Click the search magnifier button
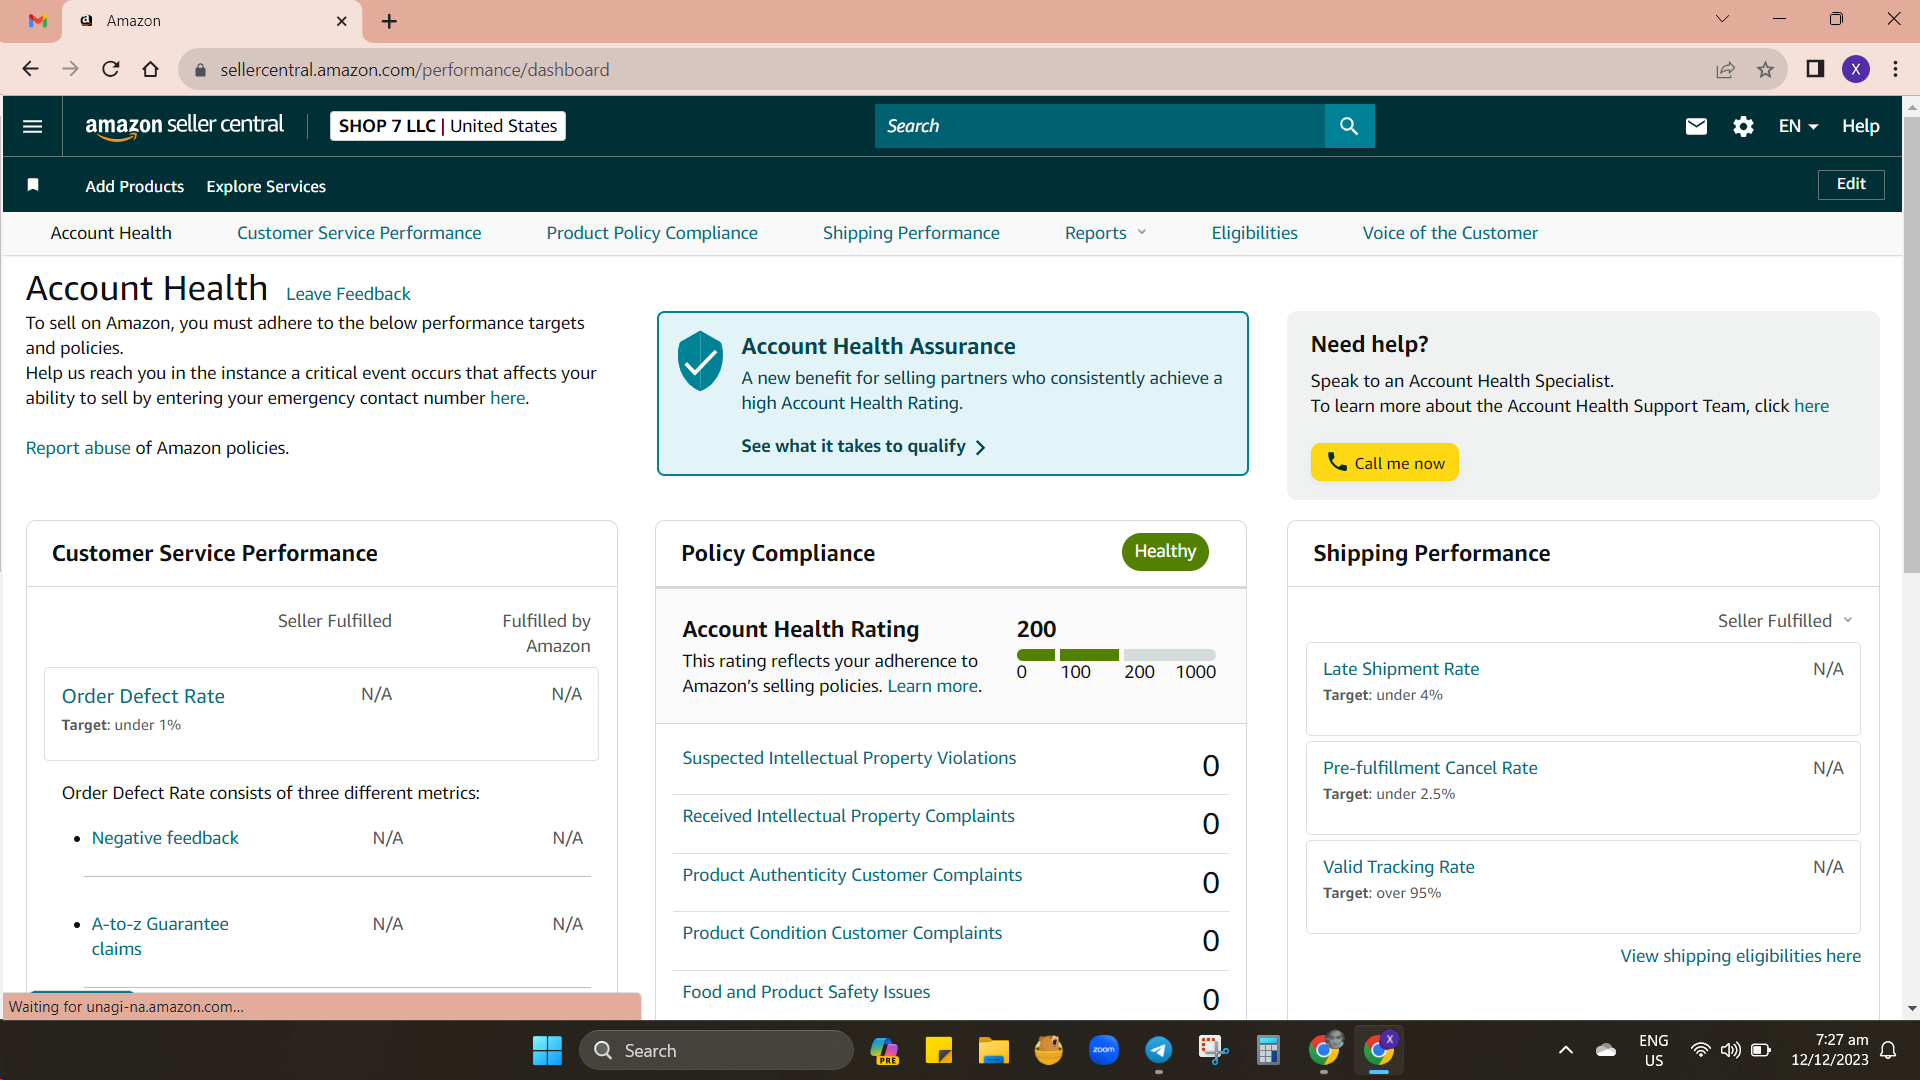Image resolution: width=1920 pixels, height=1080 pixels. click(x=1349, y=126)
